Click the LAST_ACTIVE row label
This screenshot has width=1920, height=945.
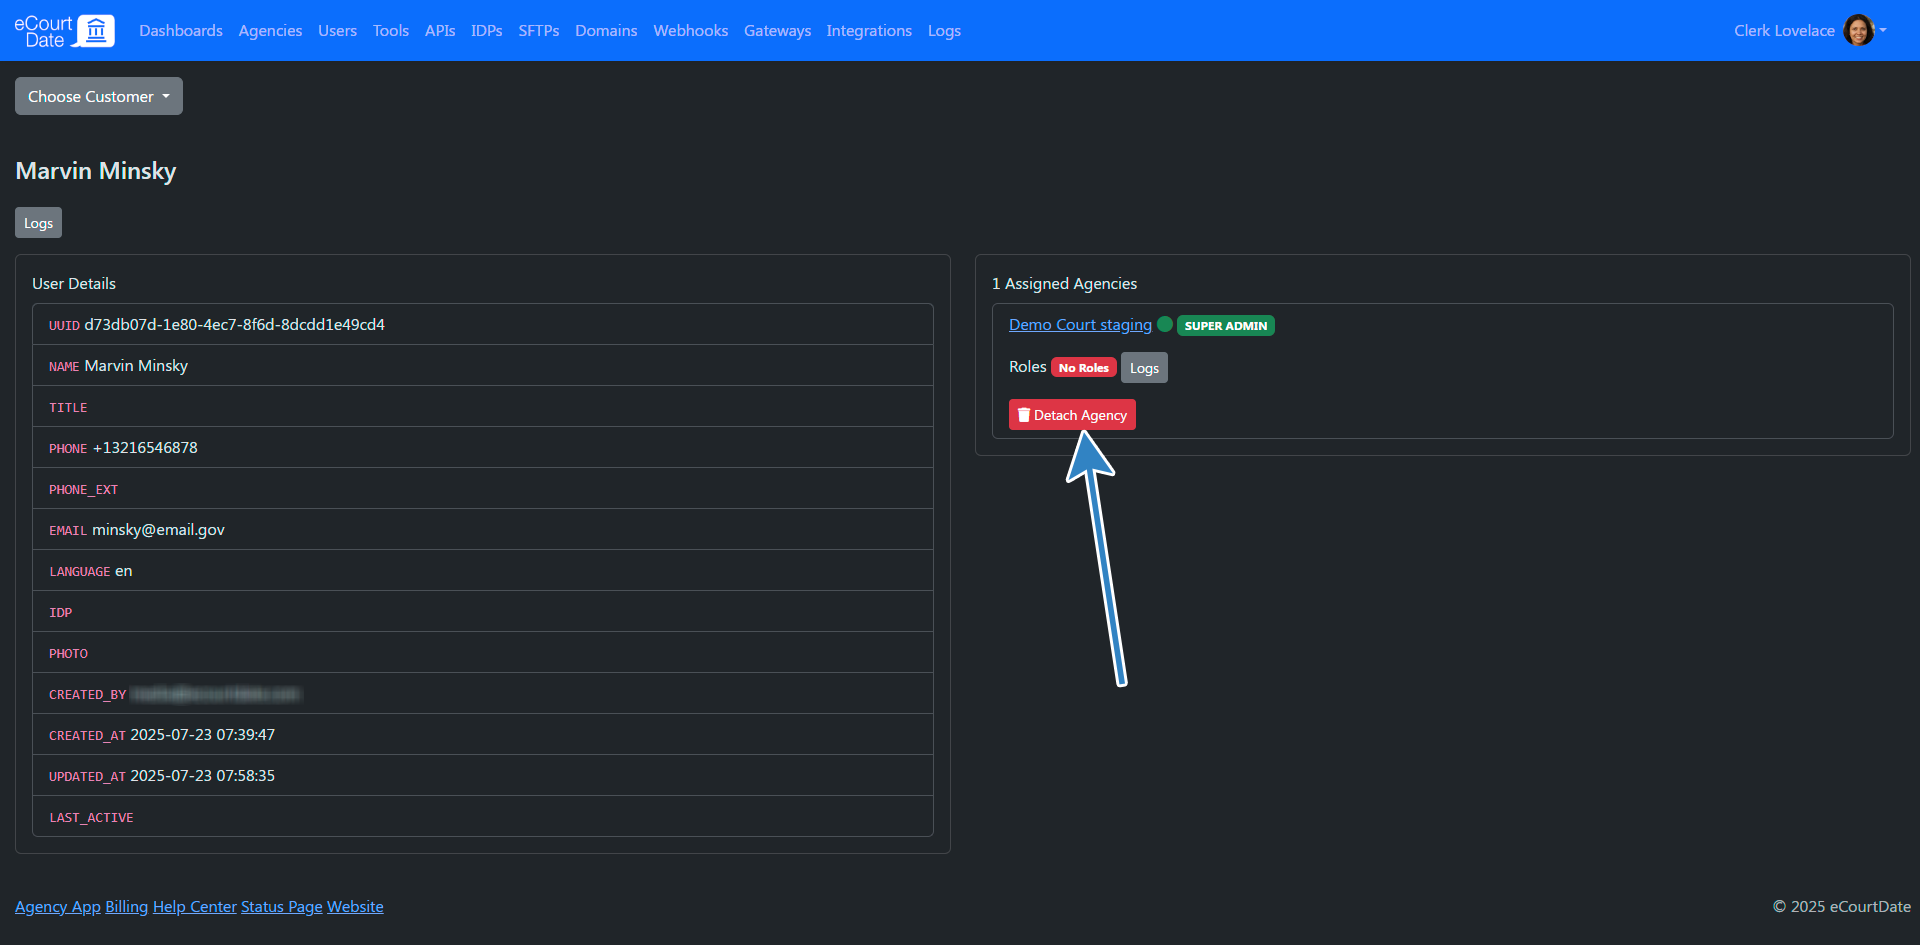(x=91, y=817)
